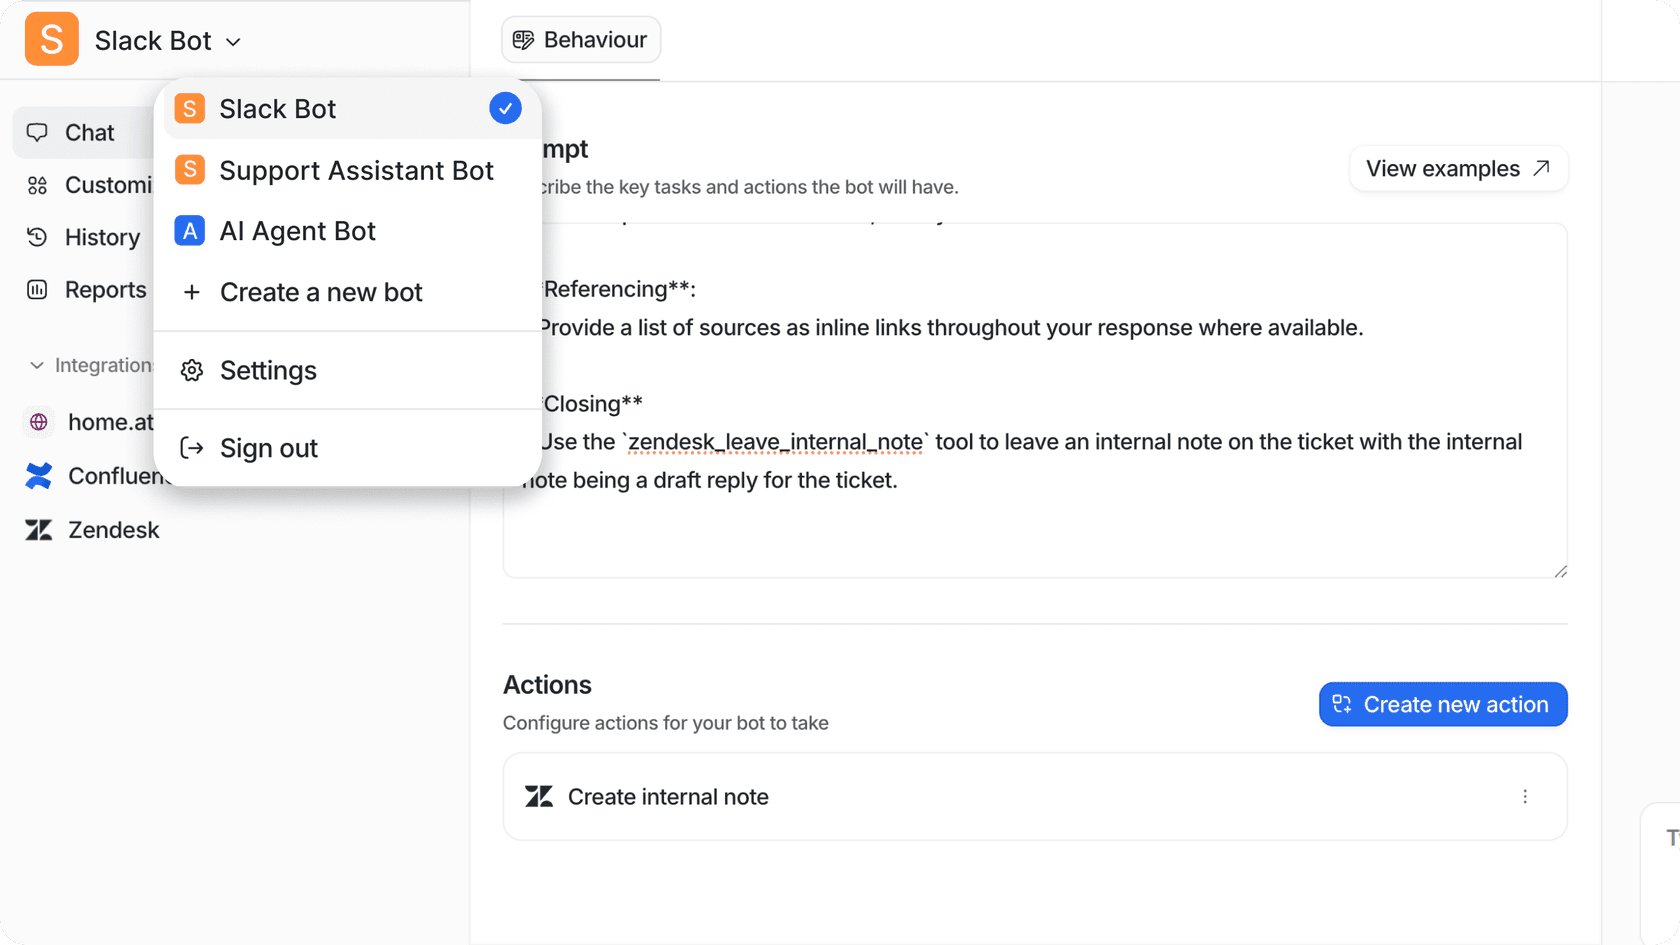Open the Zendesk integration
Screen dimensions: 1680x945
pos(112,530)
